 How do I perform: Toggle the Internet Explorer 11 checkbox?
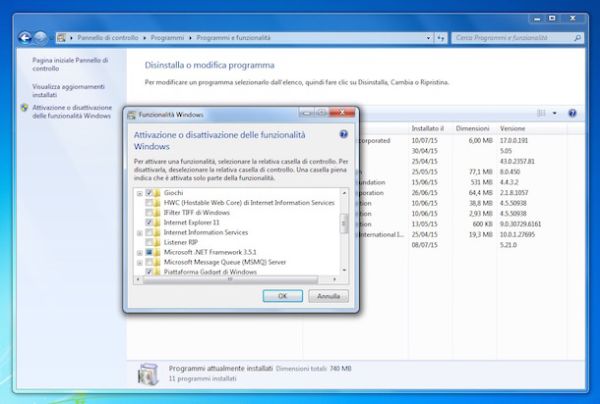150,222
